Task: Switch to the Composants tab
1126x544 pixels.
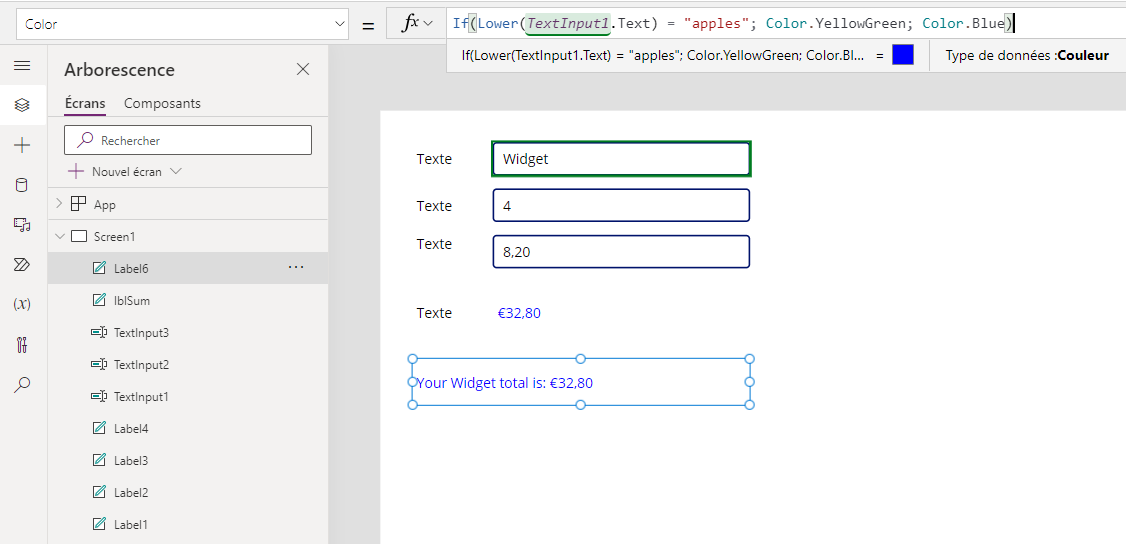Action: pos(162,103)
